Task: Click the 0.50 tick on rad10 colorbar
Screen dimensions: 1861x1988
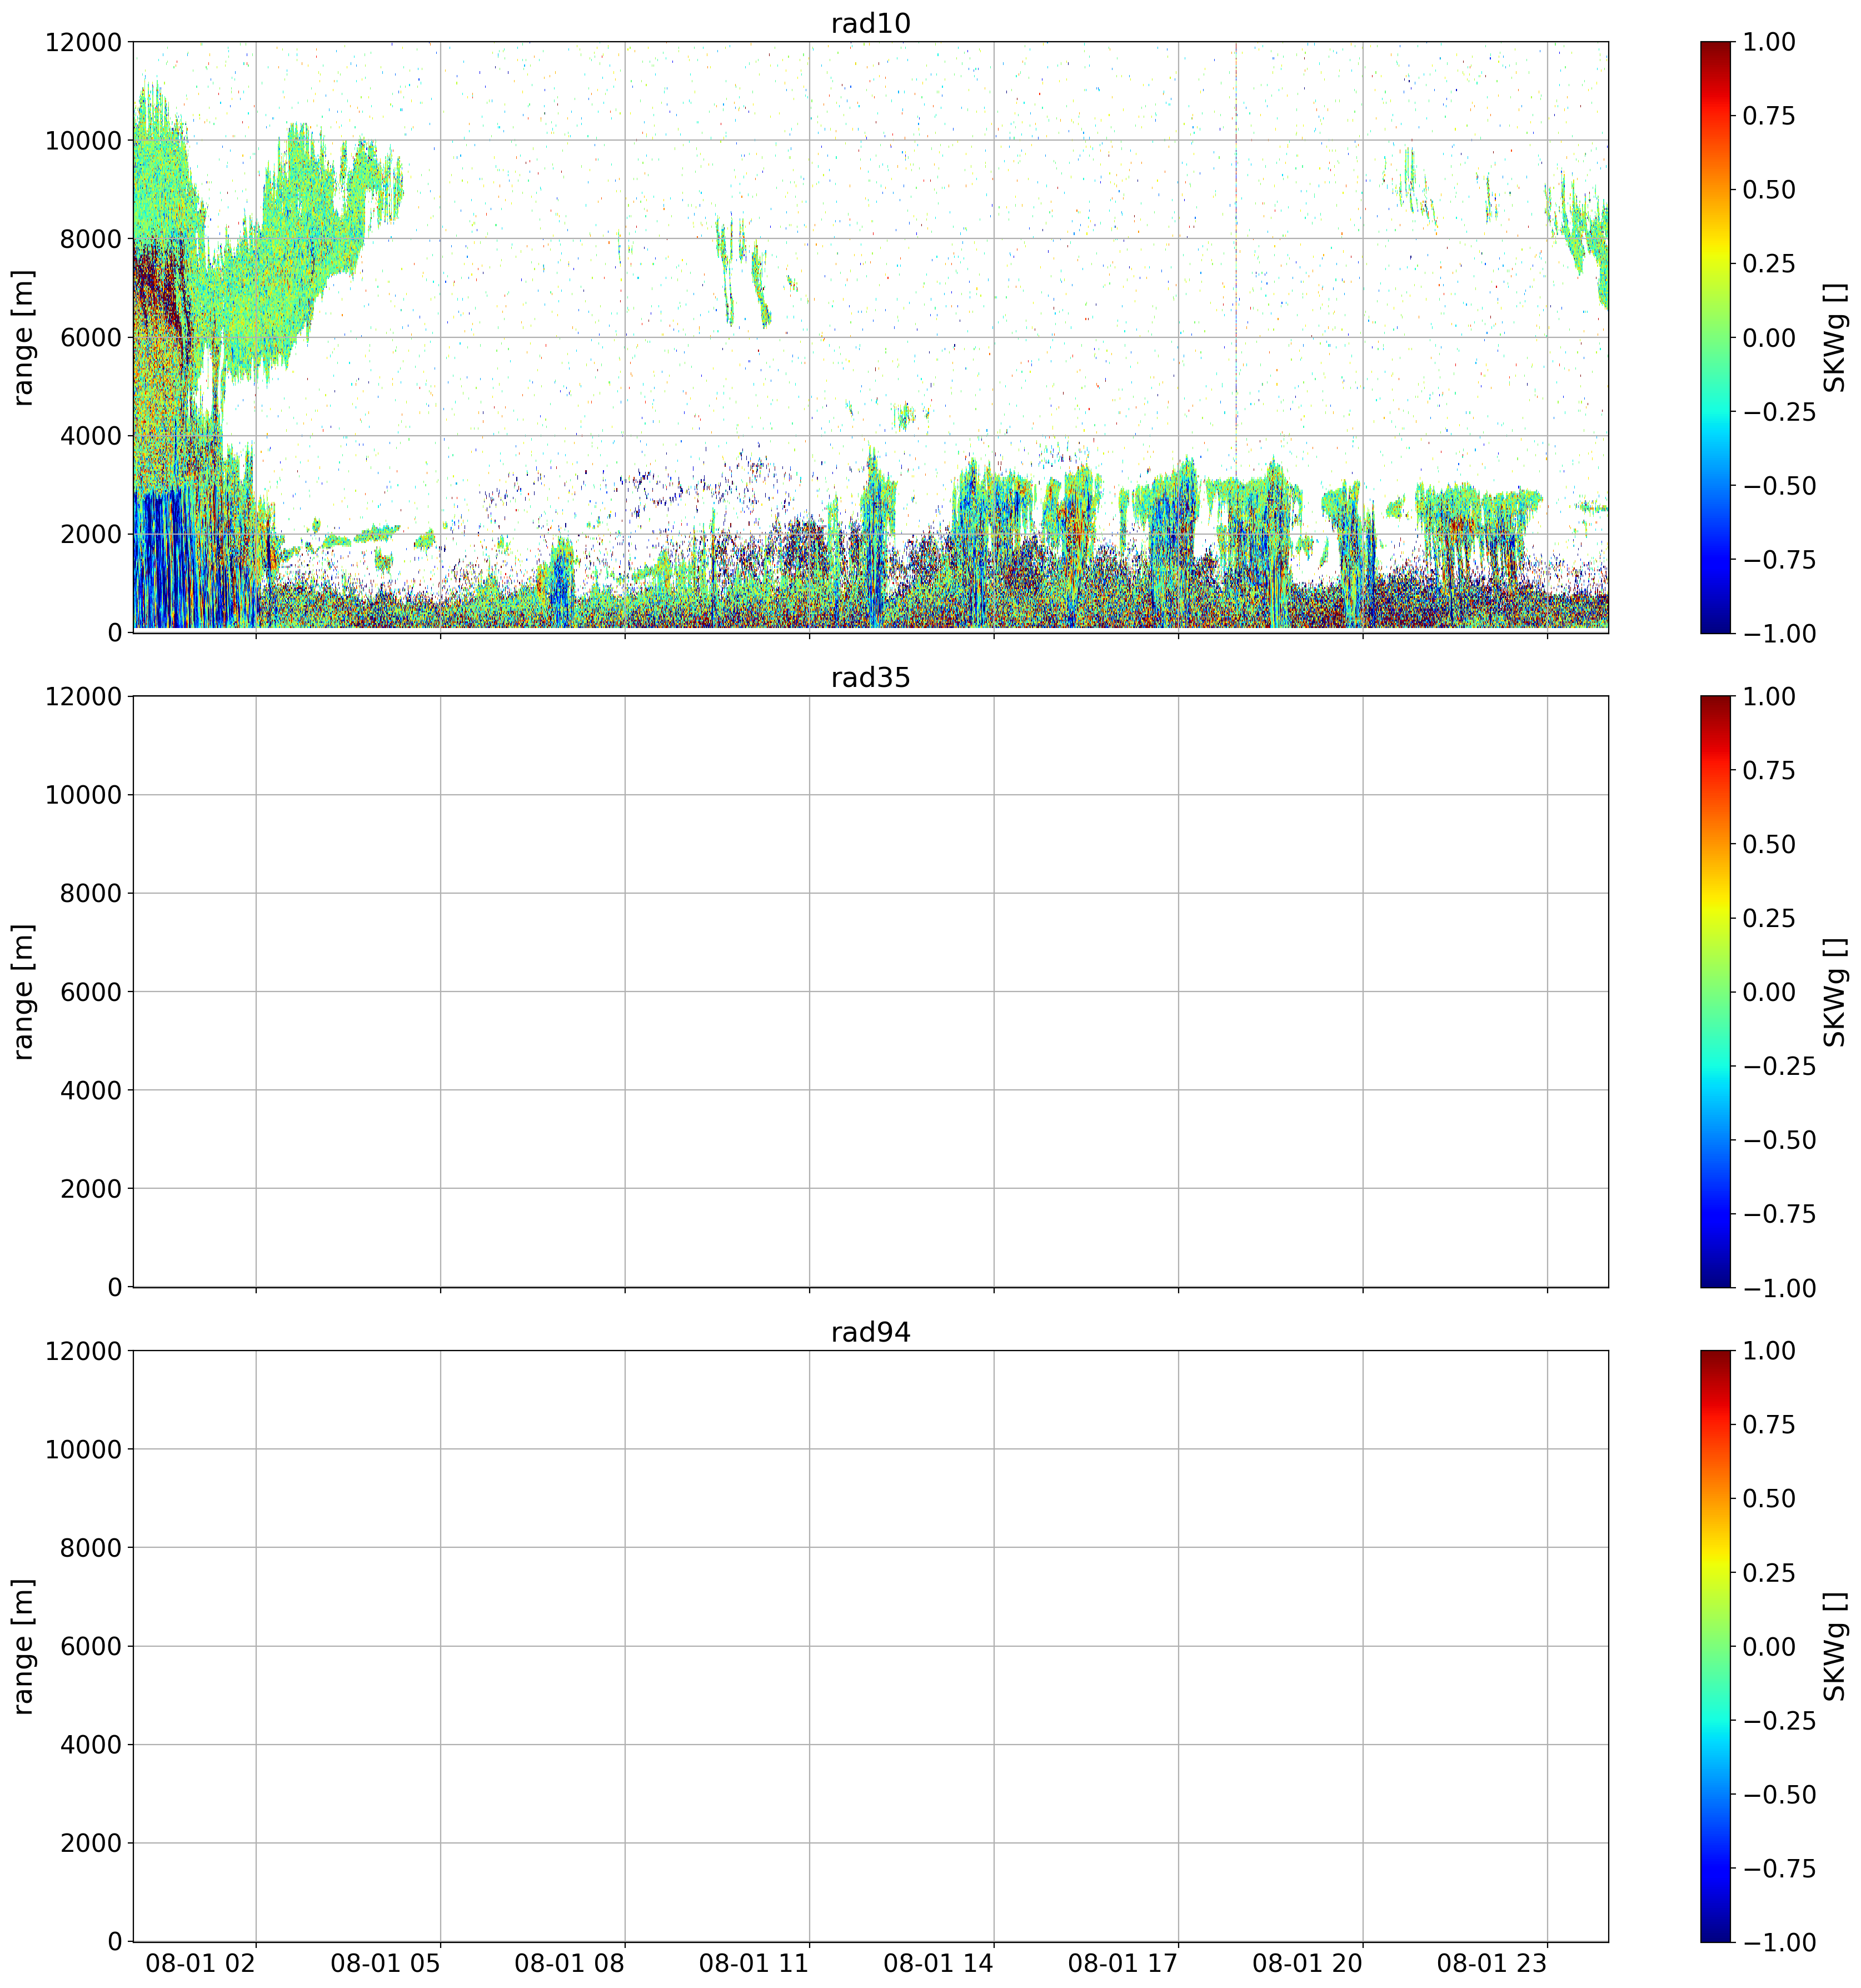Action: click(x=1769, y=190)
